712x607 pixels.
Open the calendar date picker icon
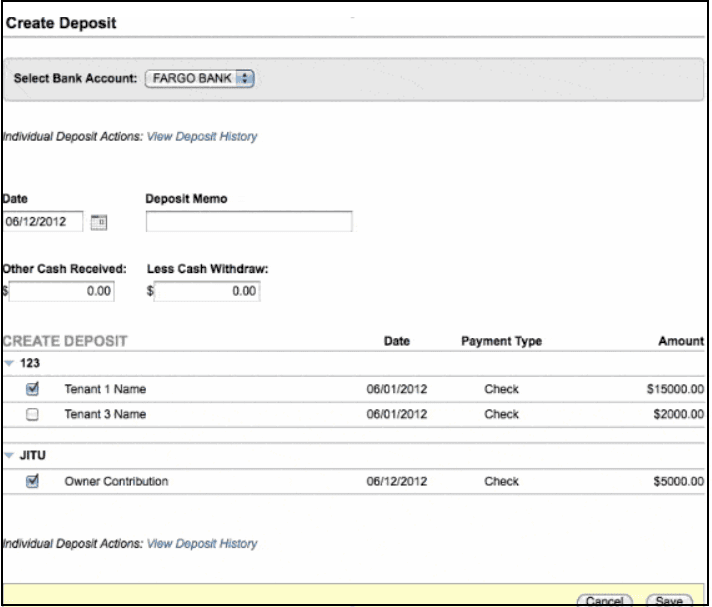pyautogui.click(x=98, y=222)
